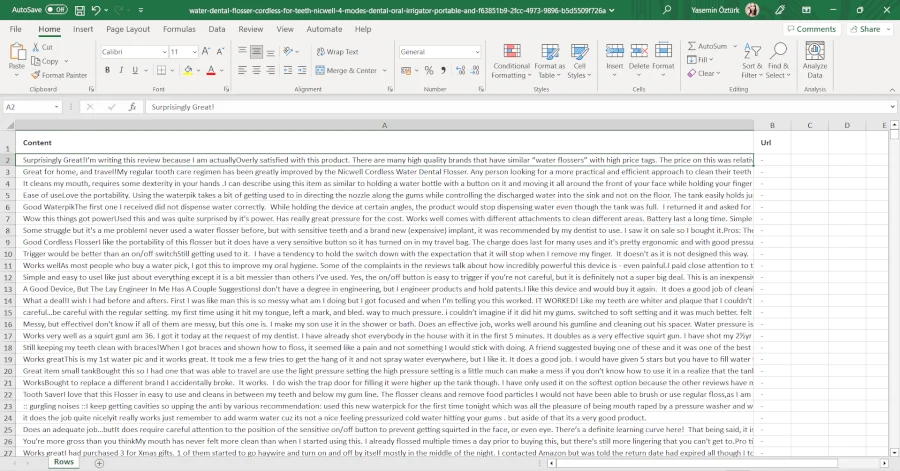Open Conditional Formatting menu

click(511, 61)
